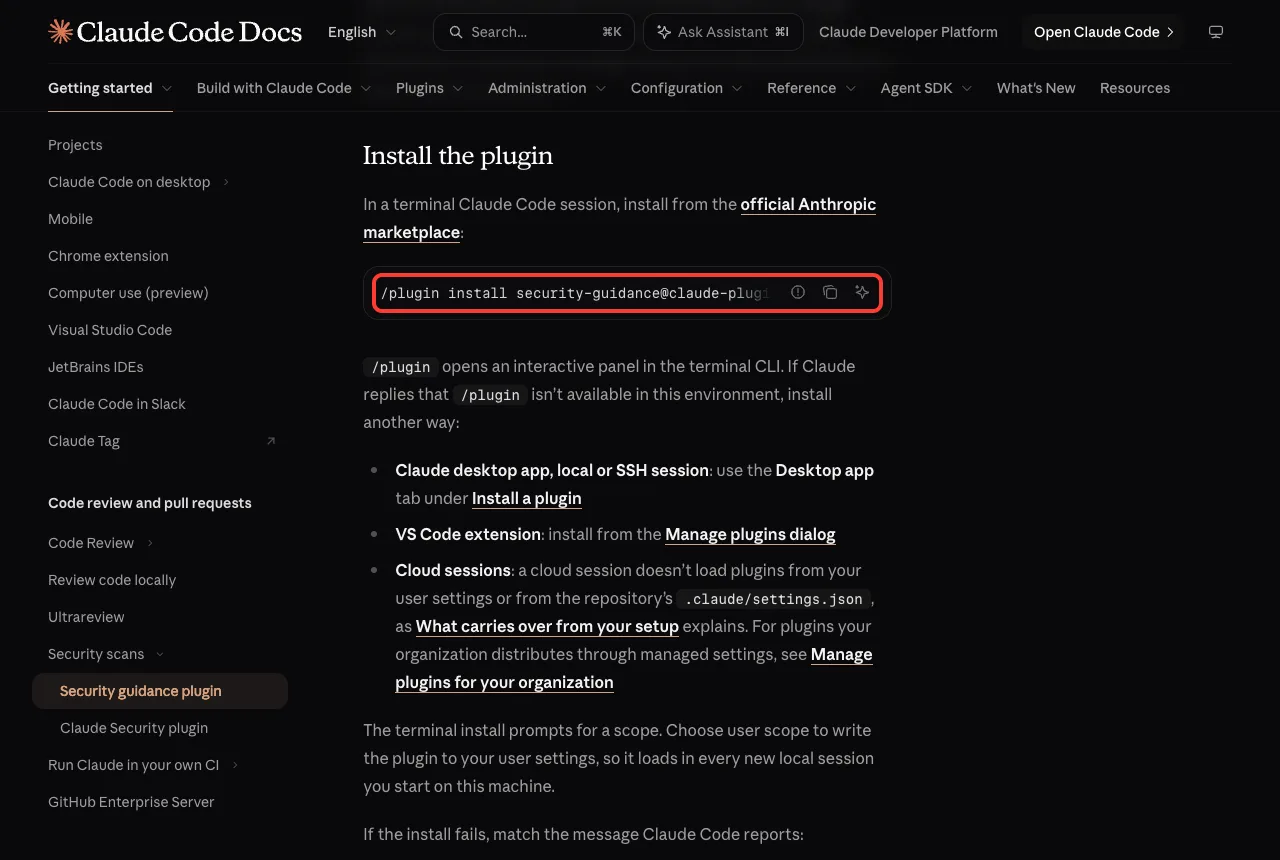Open the Resources tab

tap(1135, 88)
